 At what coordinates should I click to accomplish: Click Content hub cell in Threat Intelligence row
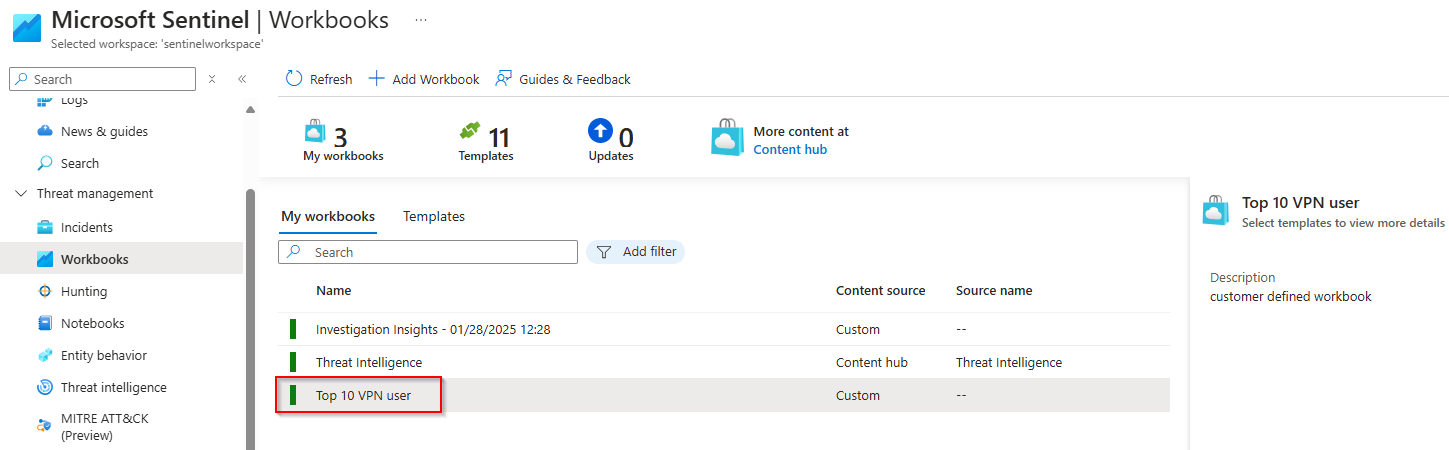(x=872, y=362)
